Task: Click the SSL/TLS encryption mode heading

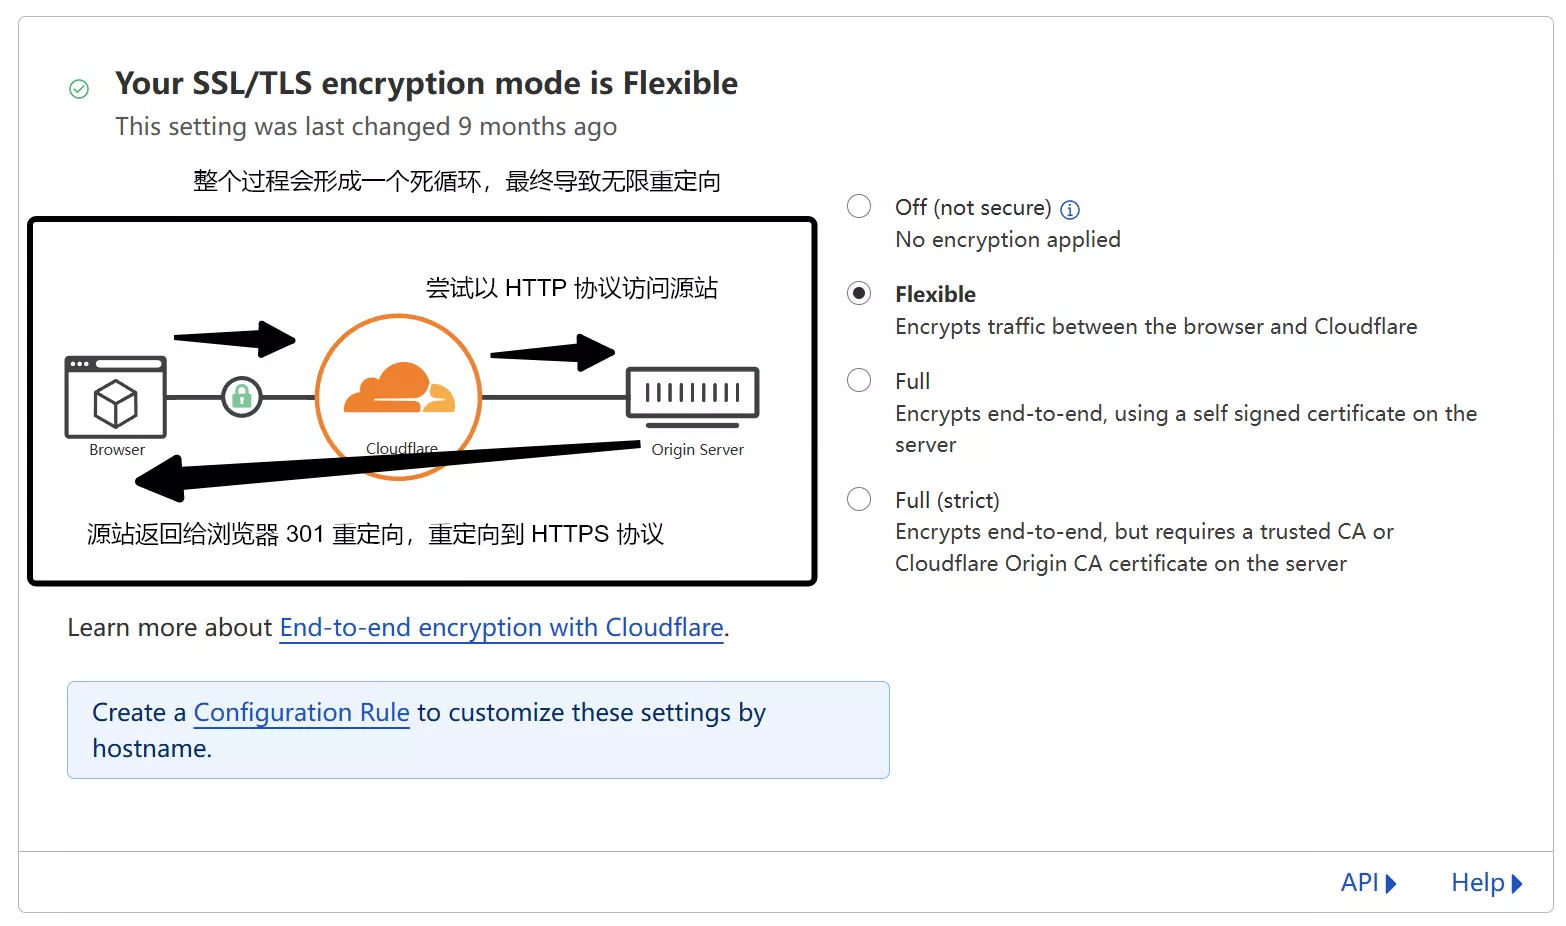Action: [x=426, y=83]
